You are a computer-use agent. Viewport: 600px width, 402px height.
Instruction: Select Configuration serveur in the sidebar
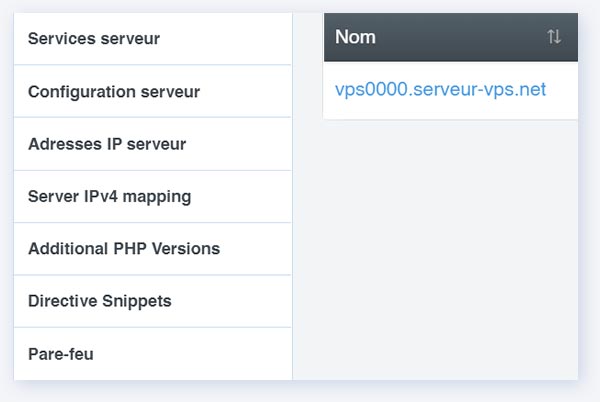(x=114, y=92)
